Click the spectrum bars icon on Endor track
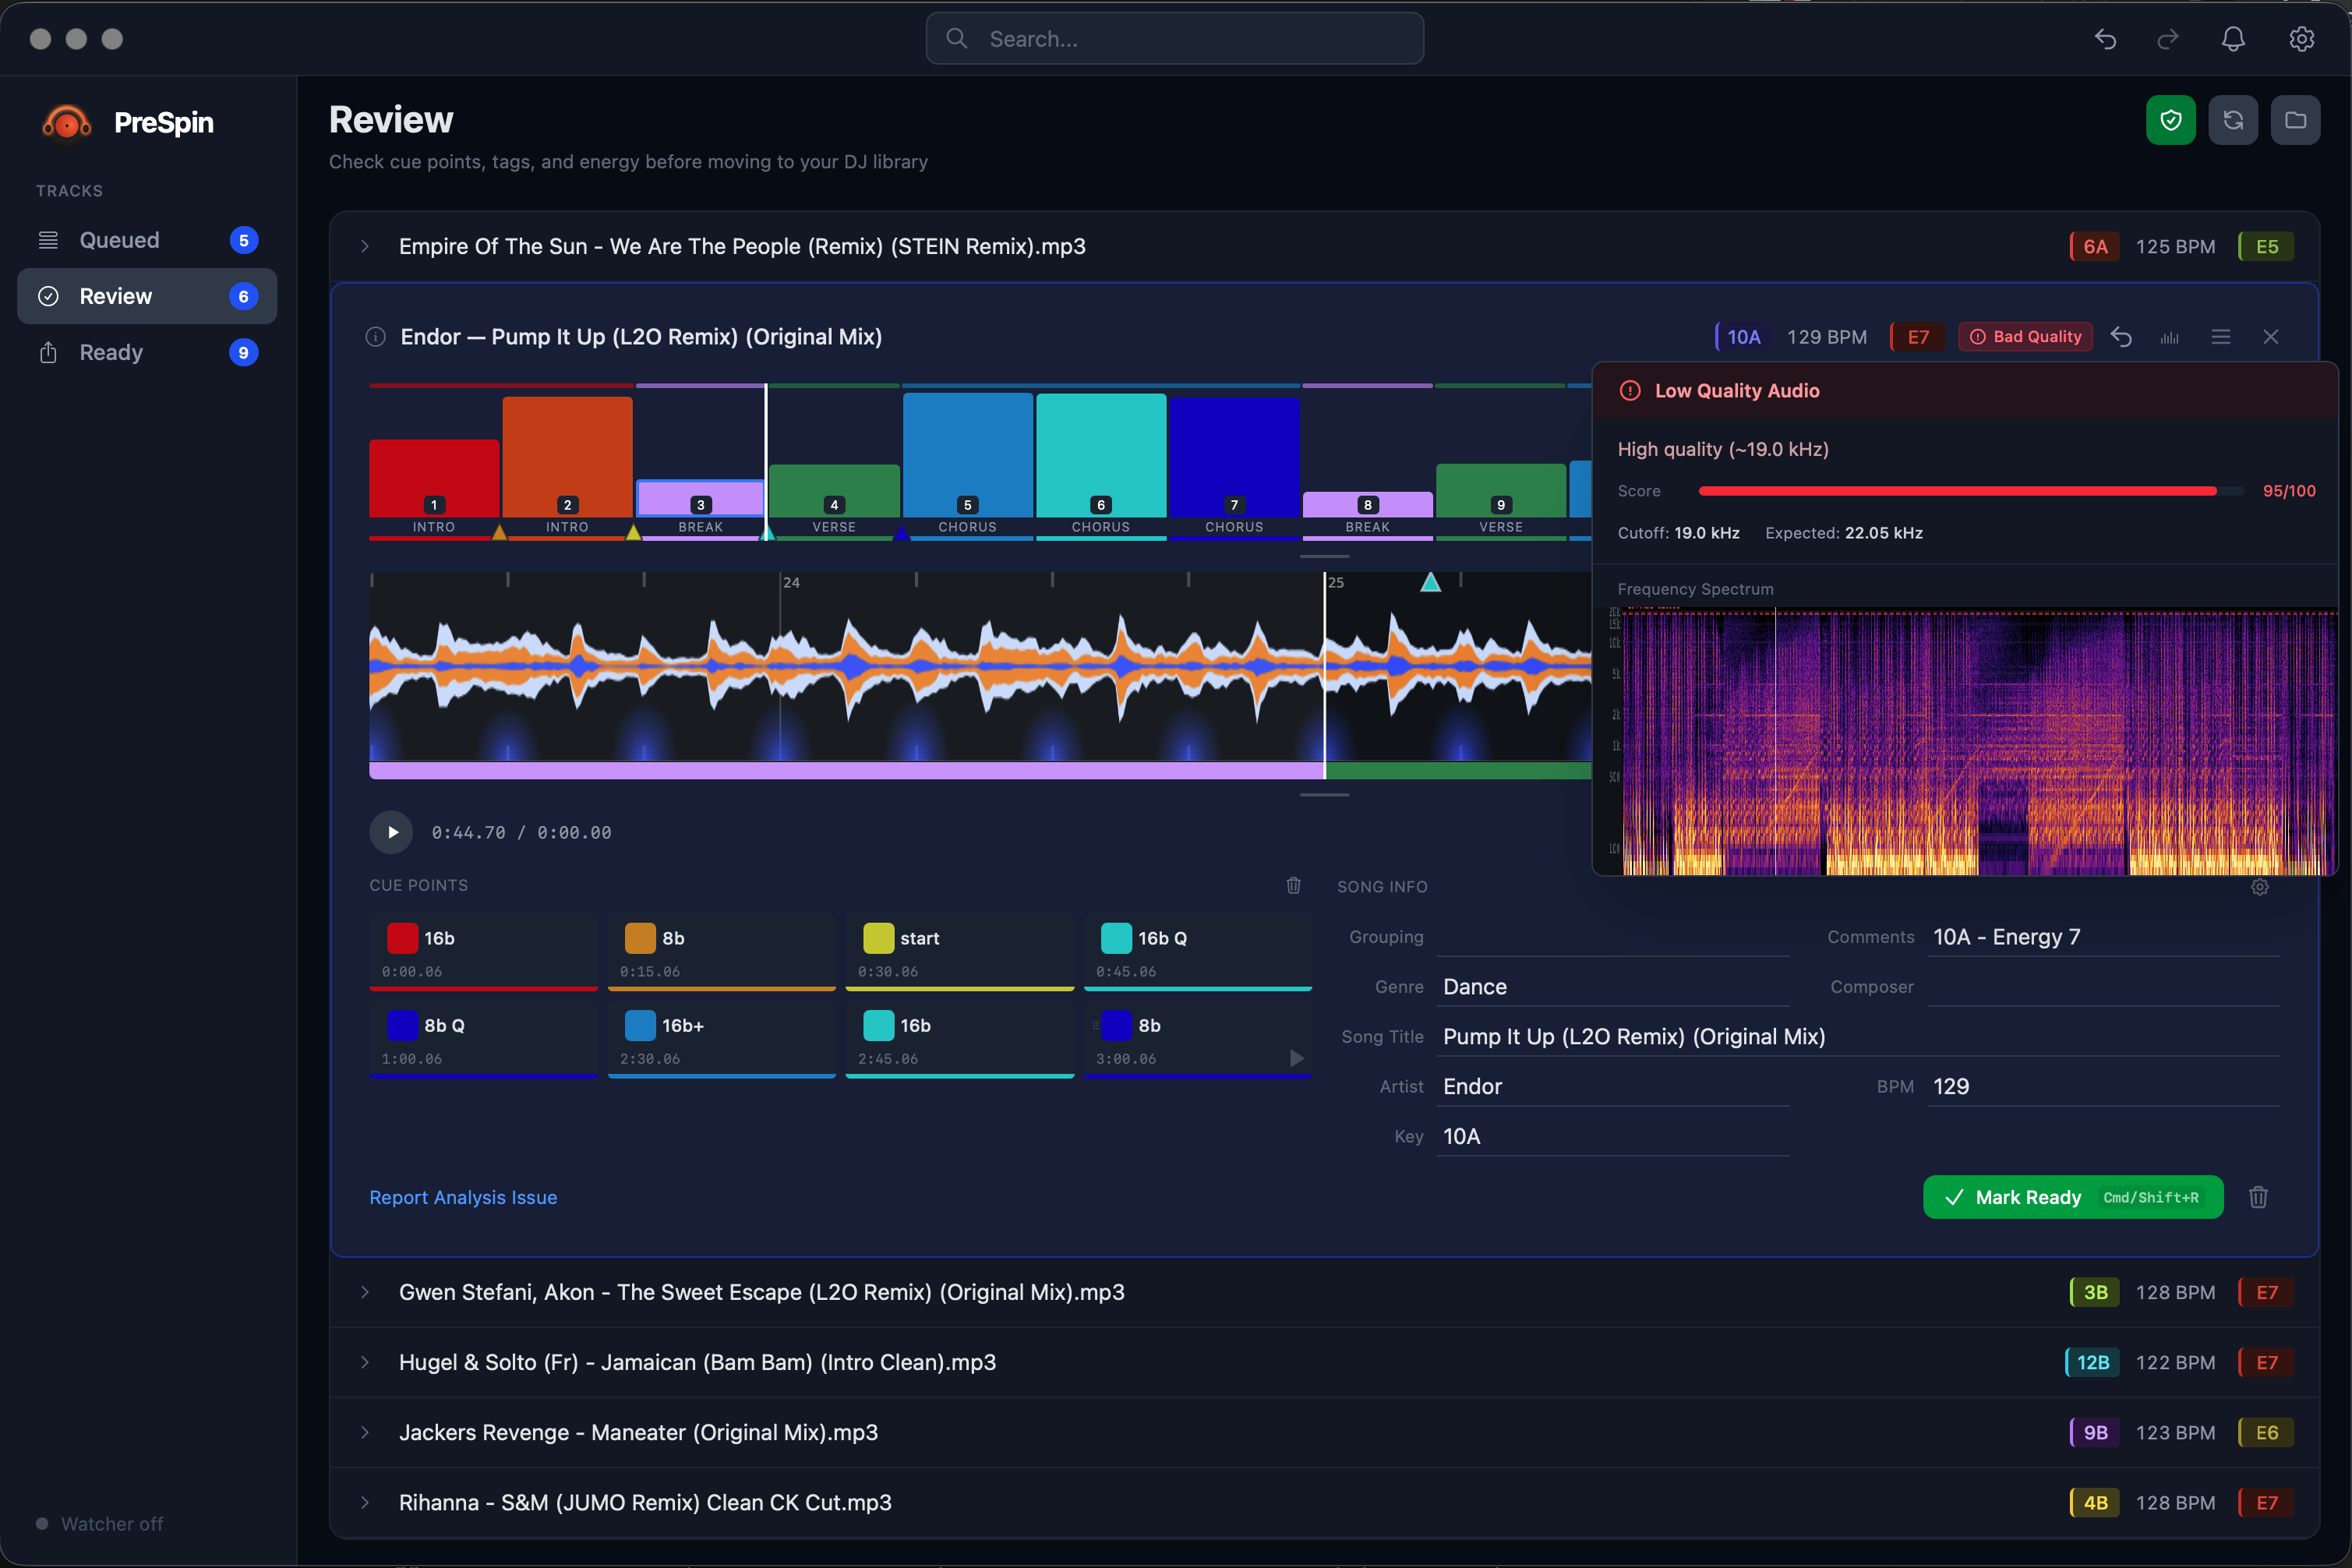The image size is (2352, 1568). pos(2169,337)
